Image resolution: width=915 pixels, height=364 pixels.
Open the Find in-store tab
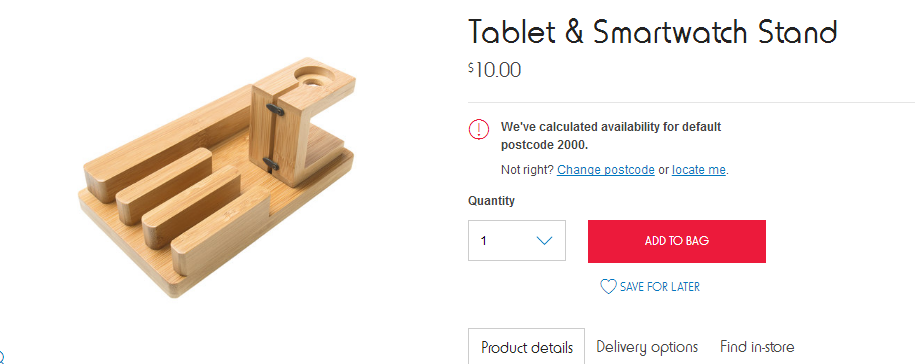757,347
